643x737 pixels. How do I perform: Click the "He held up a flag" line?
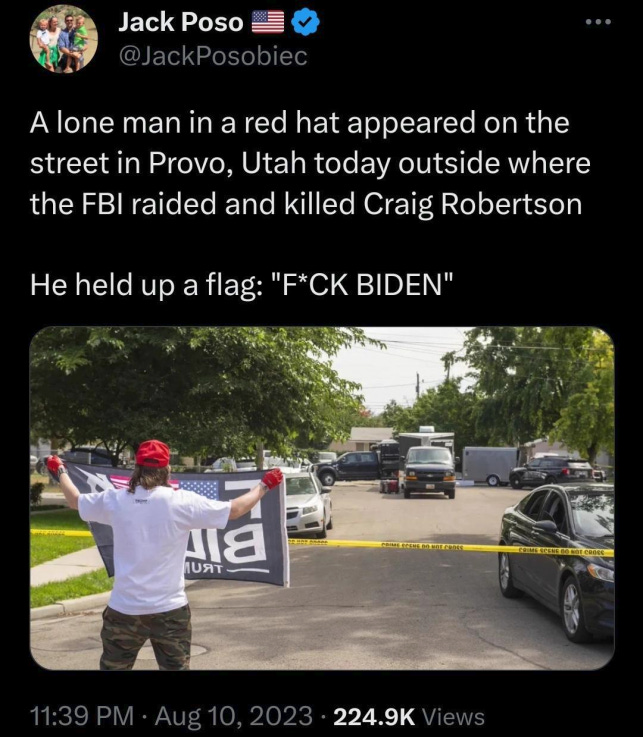[243, 285]
